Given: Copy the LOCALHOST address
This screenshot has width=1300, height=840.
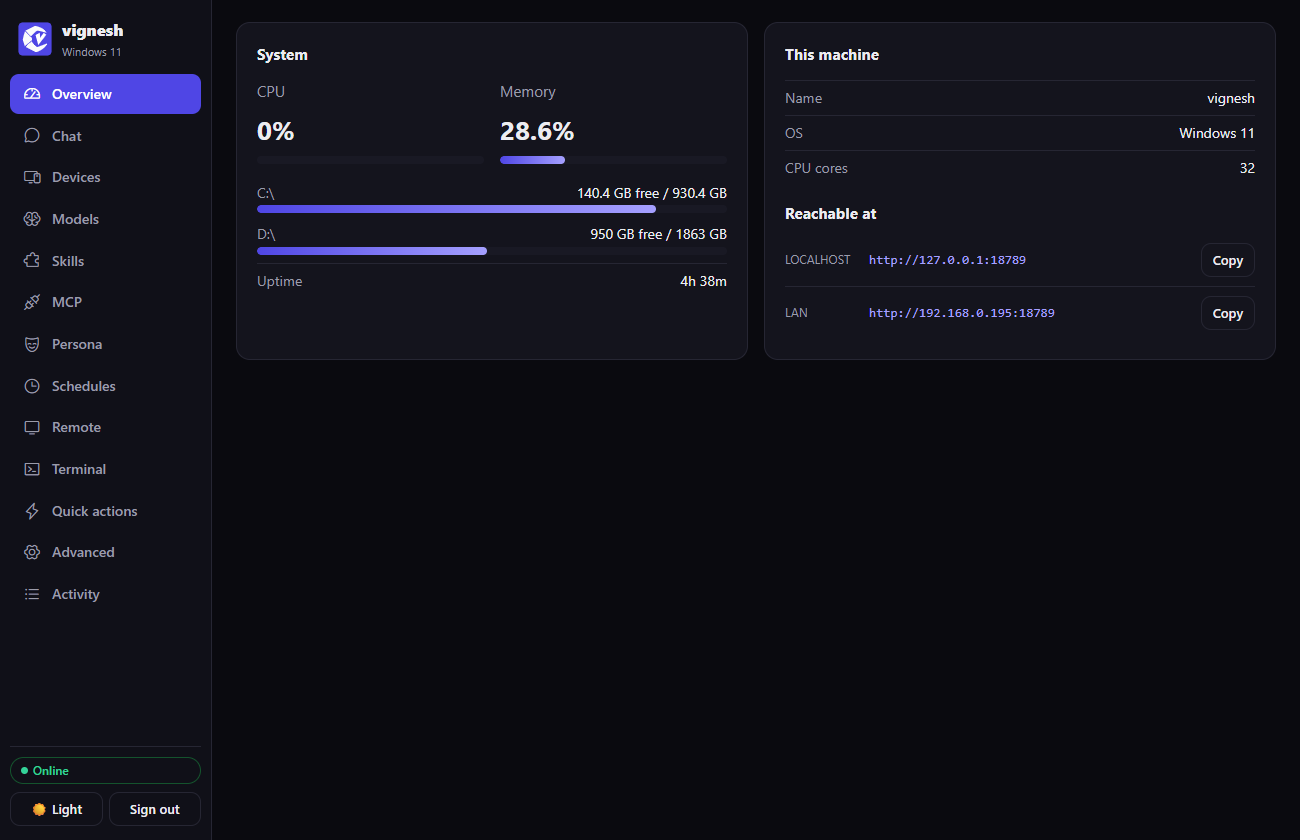Looking at the screenshot, I should pyautogui.click(x=1227, y=260).
